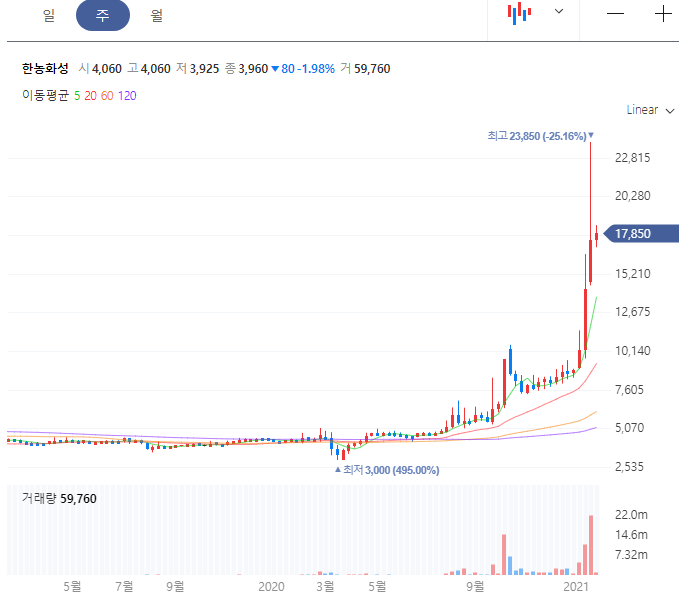Screen dimensions: 679x603
Task: Switch to the 일 (daily) chart tab
Action: pyautogui.click(x=48, y=16)
